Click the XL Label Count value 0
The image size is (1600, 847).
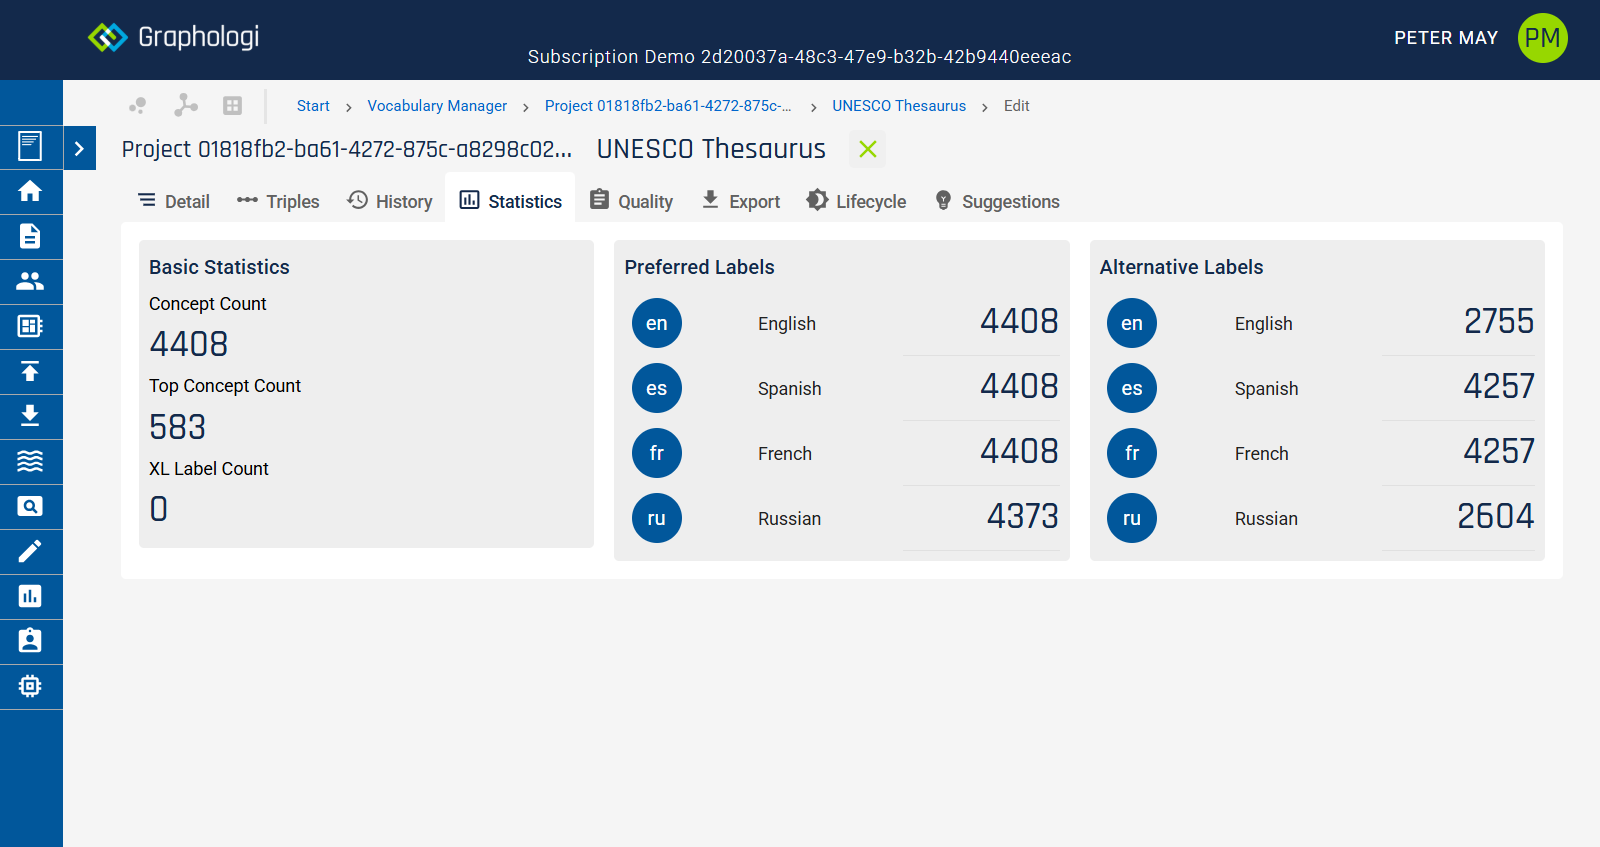click(x=159, y=509)
